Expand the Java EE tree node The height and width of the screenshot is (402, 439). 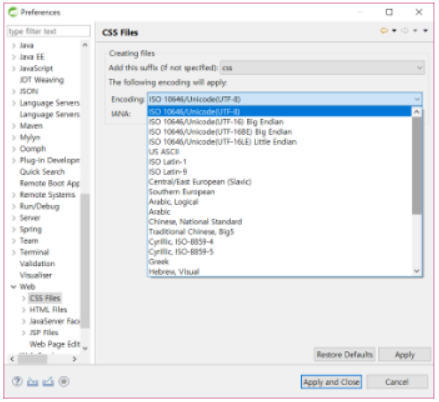(x=14, y=57)
